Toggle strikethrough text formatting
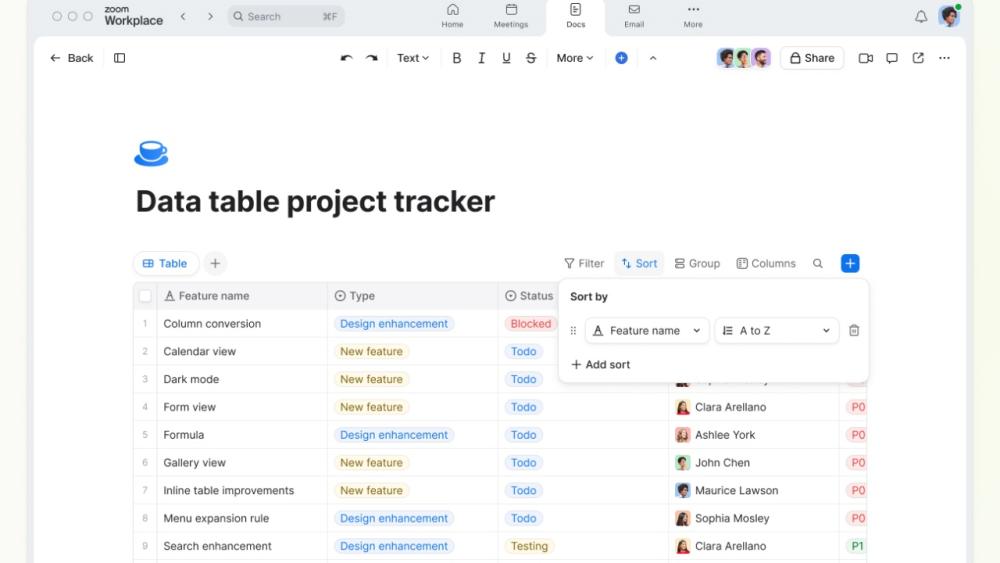This screenshot has height=563, width=1000. point(531,58)
